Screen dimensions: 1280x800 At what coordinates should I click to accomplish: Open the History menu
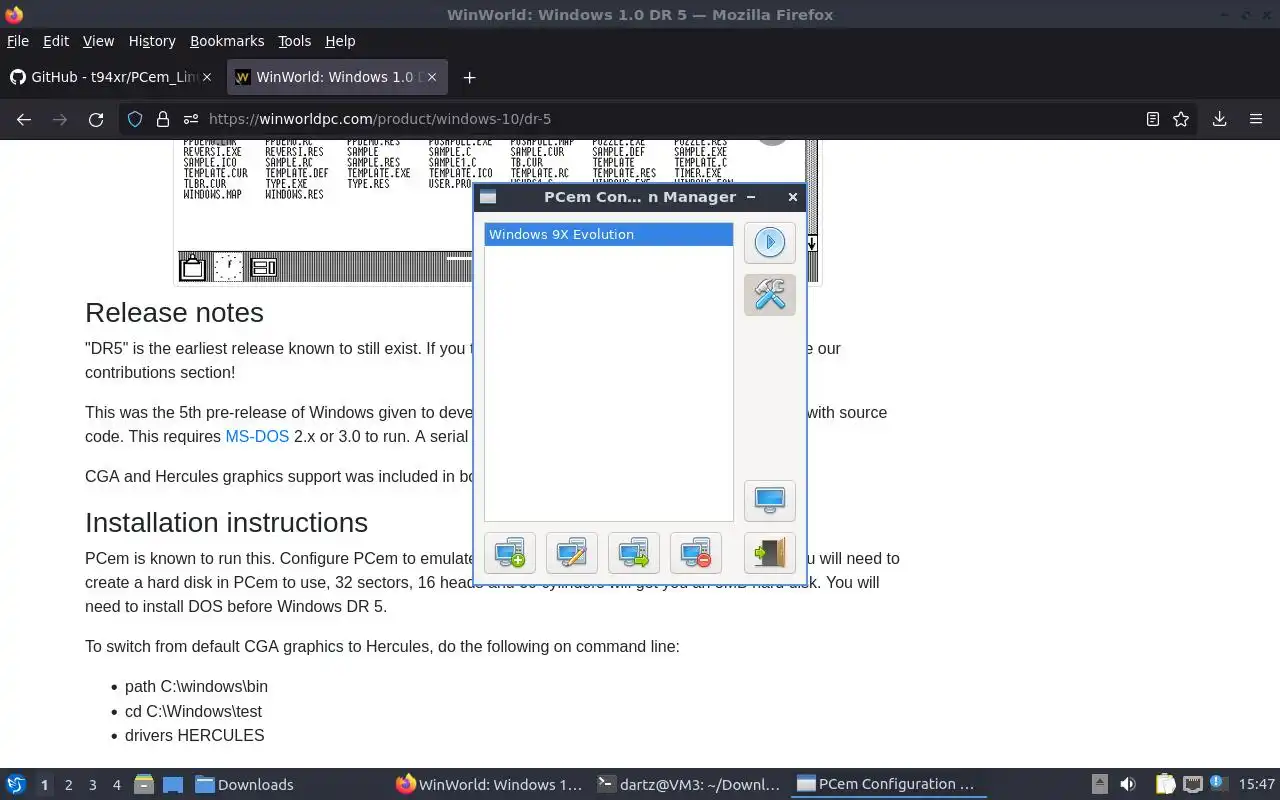pos(152,41)
